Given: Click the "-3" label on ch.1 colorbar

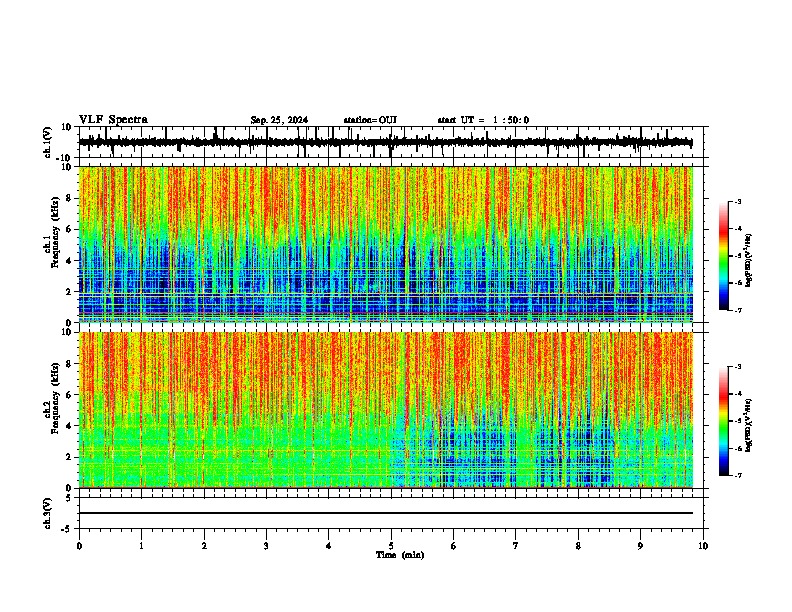Looking at the screenshot, I should [738, 202].
